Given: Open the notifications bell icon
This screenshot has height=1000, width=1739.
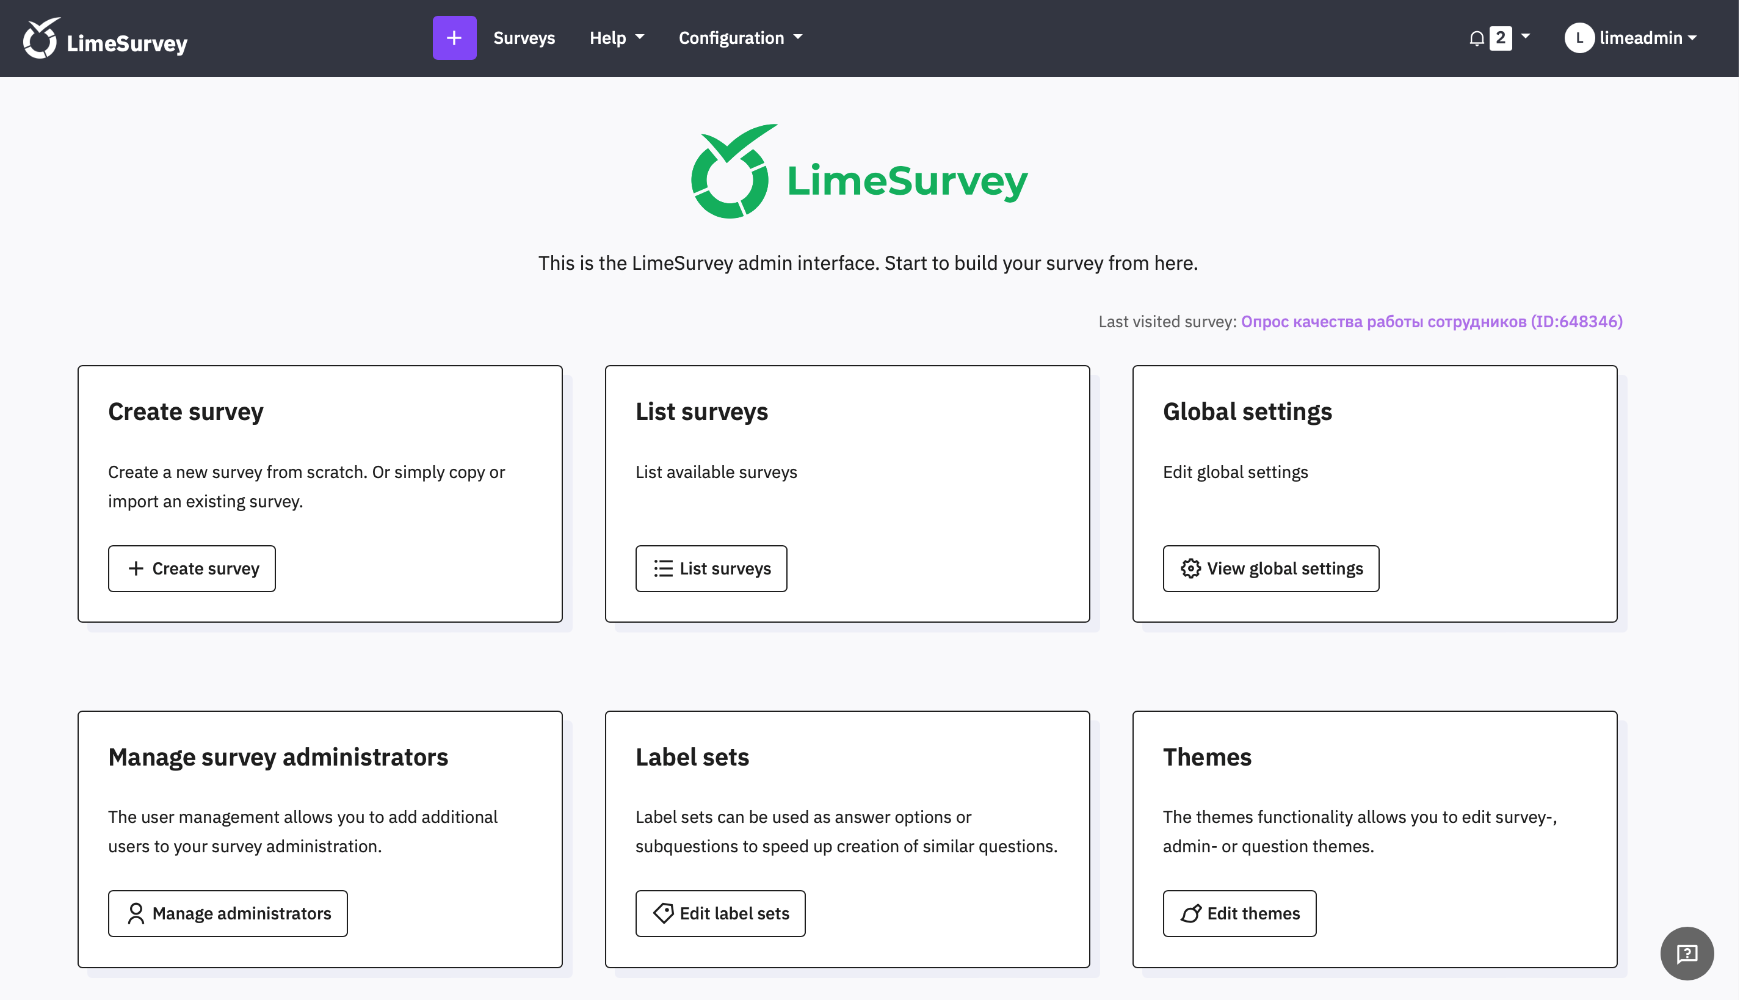Looking at the screenshot, I should (1476, 38).
